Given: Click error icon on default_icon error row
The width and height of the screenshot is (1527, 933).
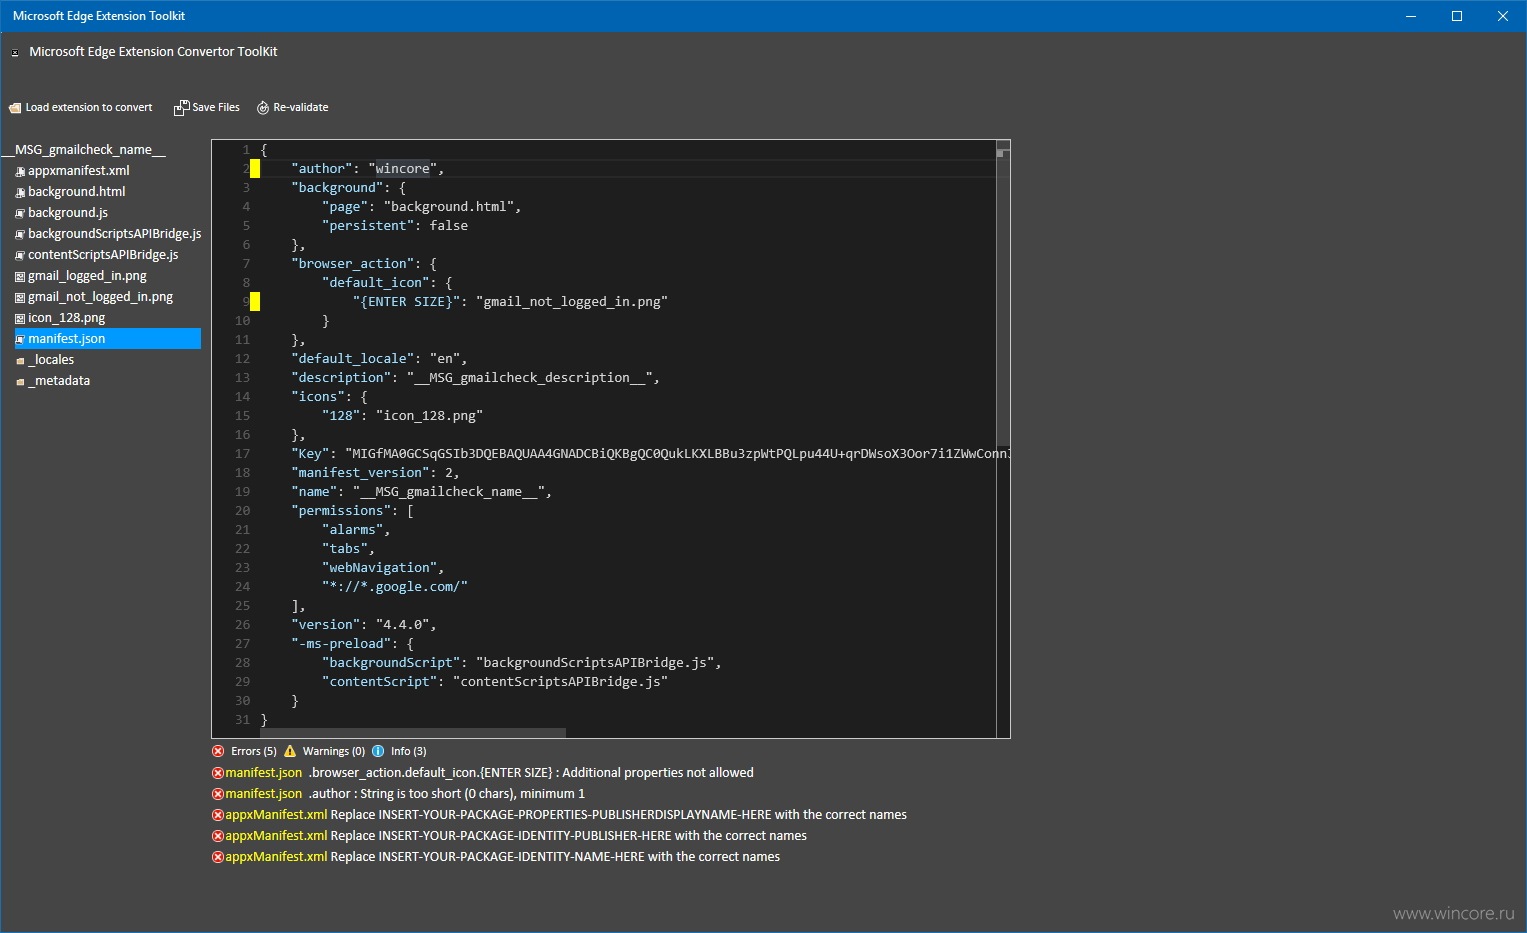Looking at the screenshot, I should (x=218, y=773).
